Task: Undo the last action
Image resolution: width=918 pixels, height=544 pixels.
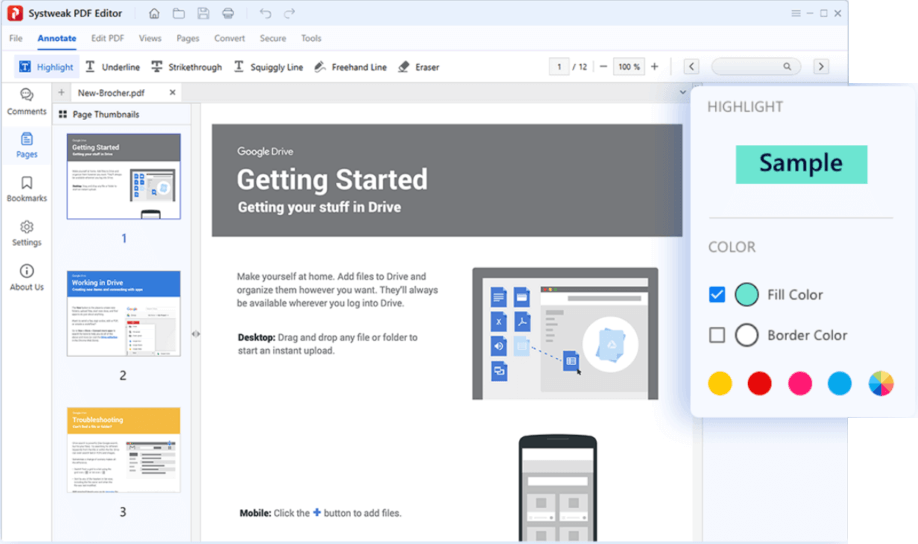Action: (265, 13)
